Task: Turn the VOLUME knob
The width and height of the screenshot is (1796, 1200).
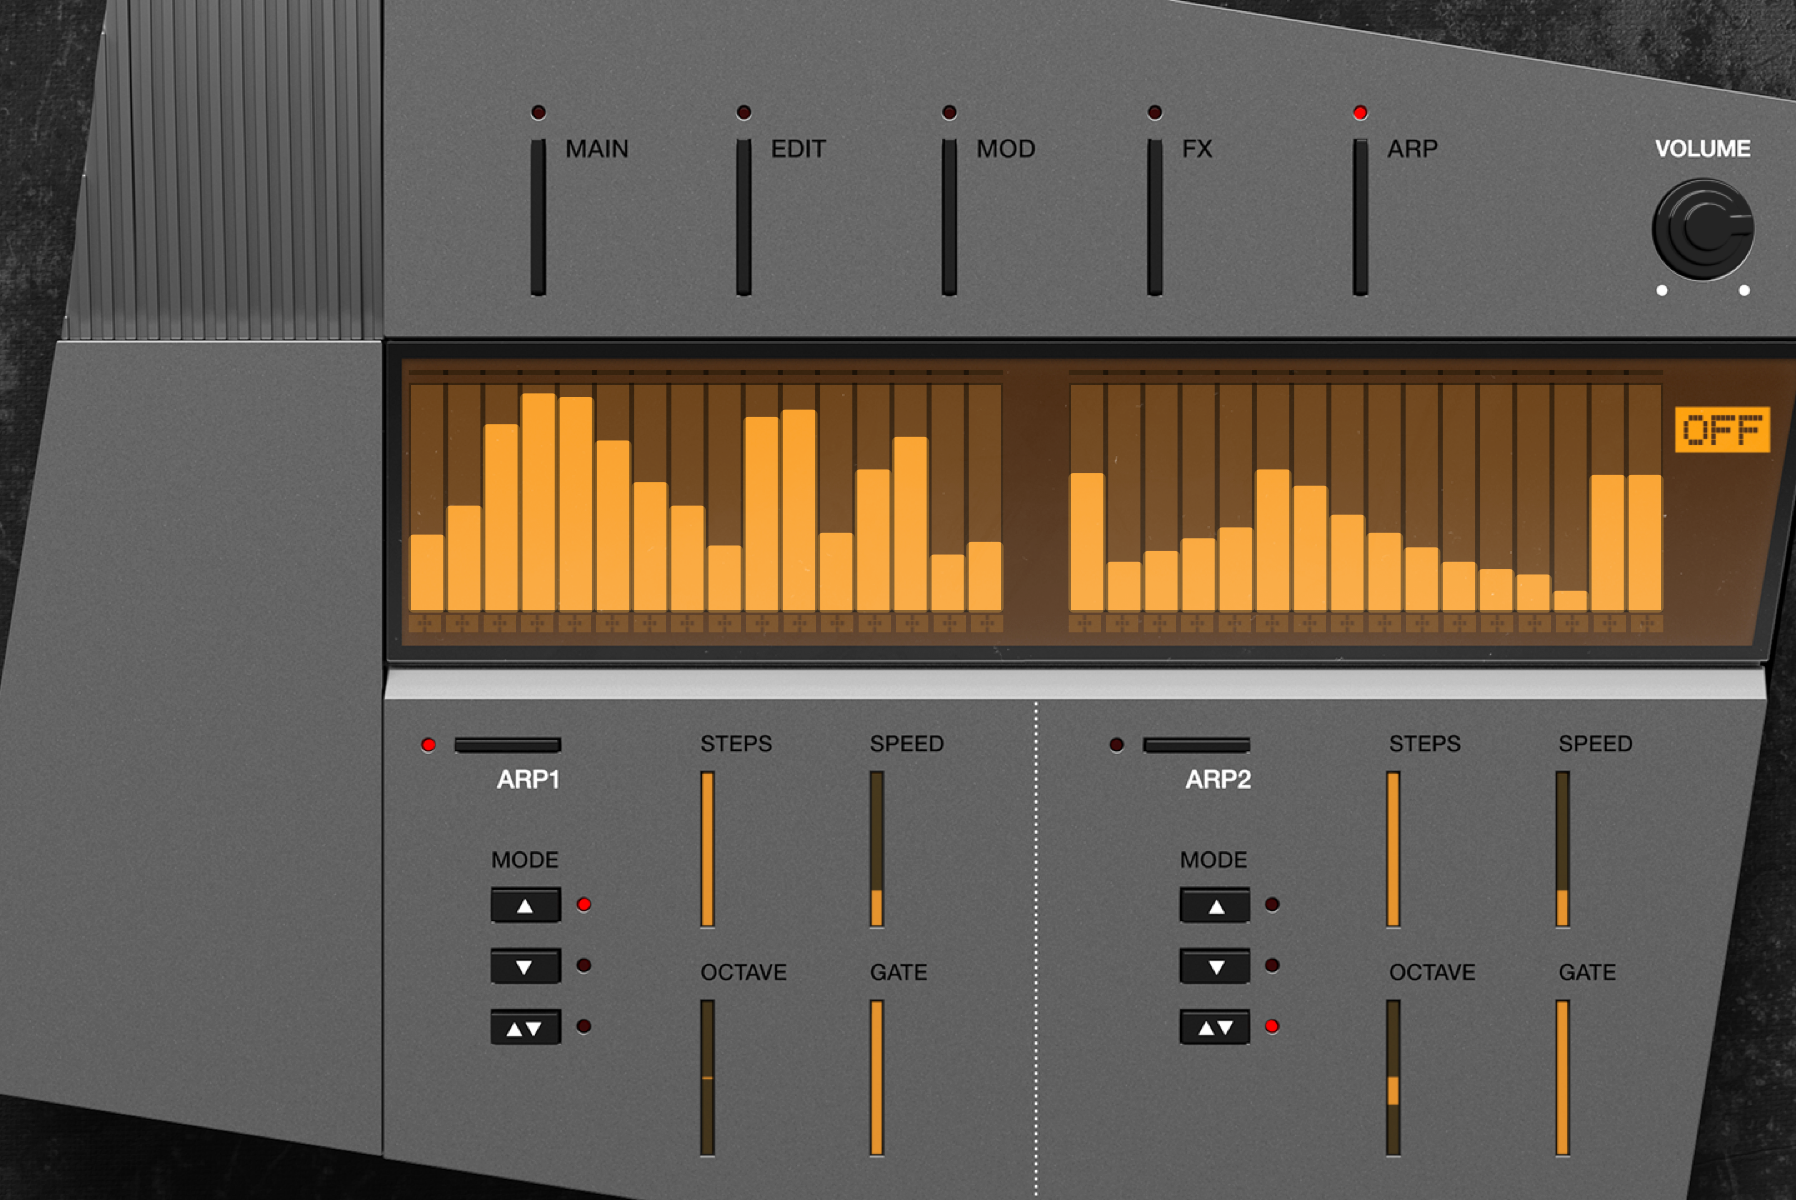Action: coord(1705,228)
